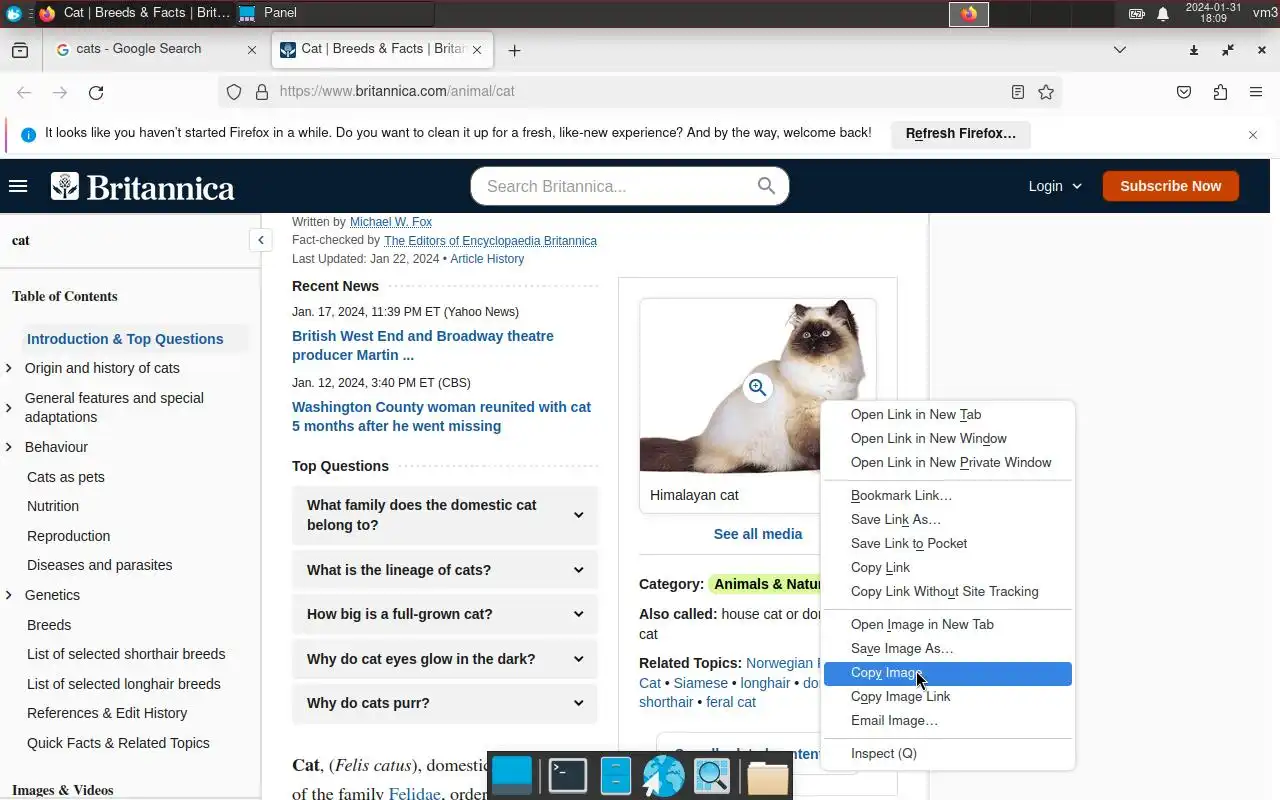
Task: Choose Inspect (Q) in context menu
Action: (948, 754)
